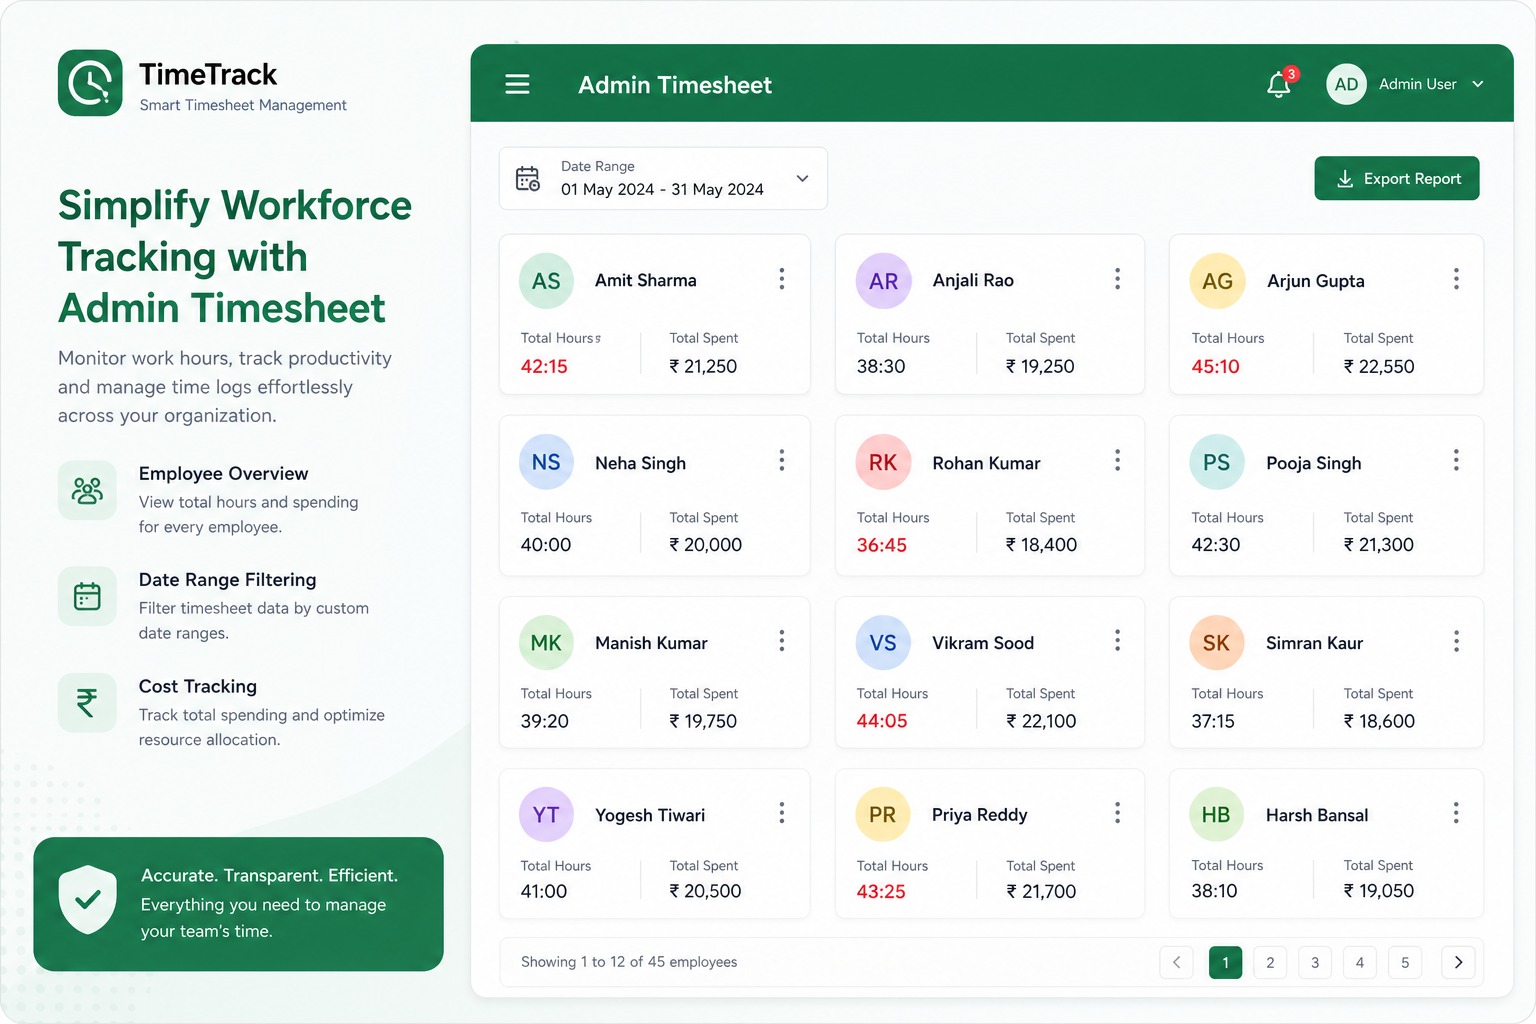The width and height of the screenshot is (1536, 1024).
Task: Go to previous page arrow
Action: click(1176, 962)
